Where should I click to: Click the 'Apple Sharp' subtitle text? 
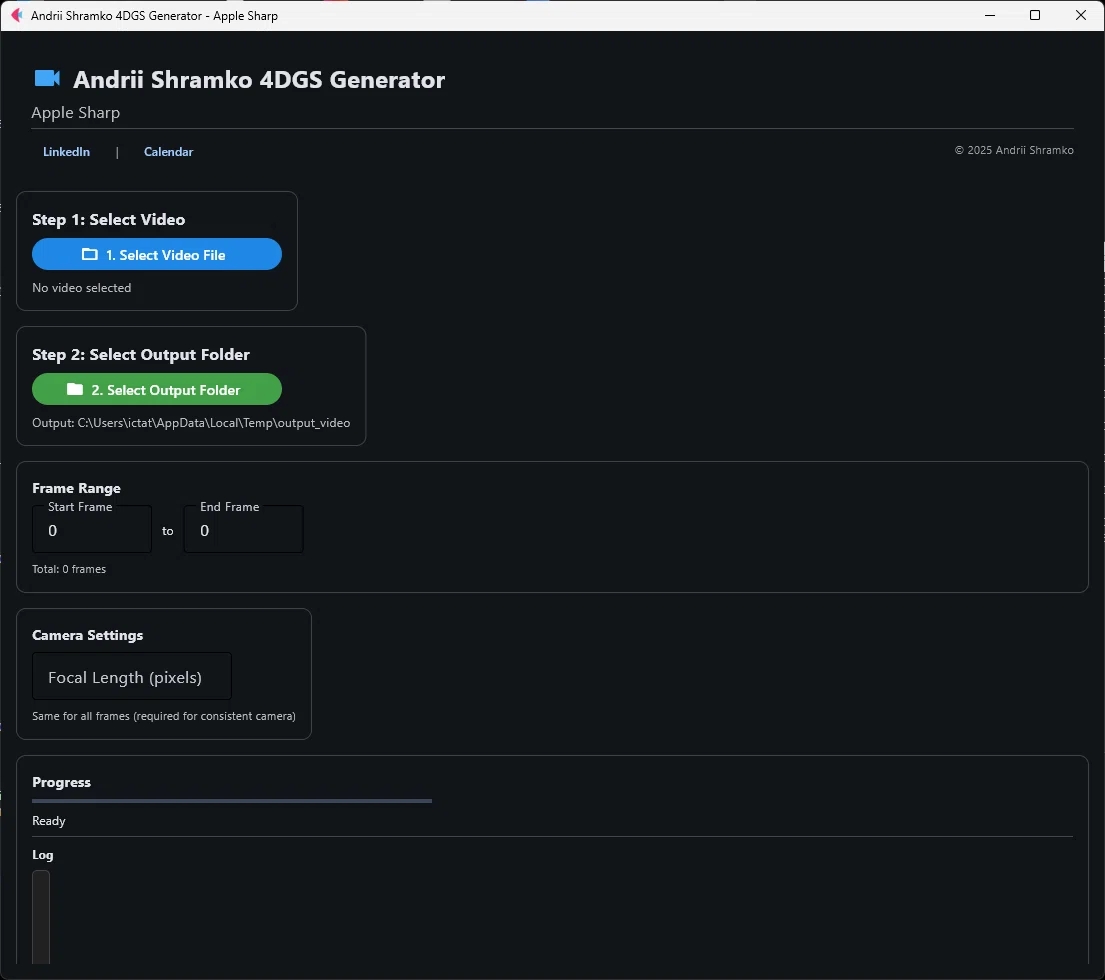(x=75, y=113)
